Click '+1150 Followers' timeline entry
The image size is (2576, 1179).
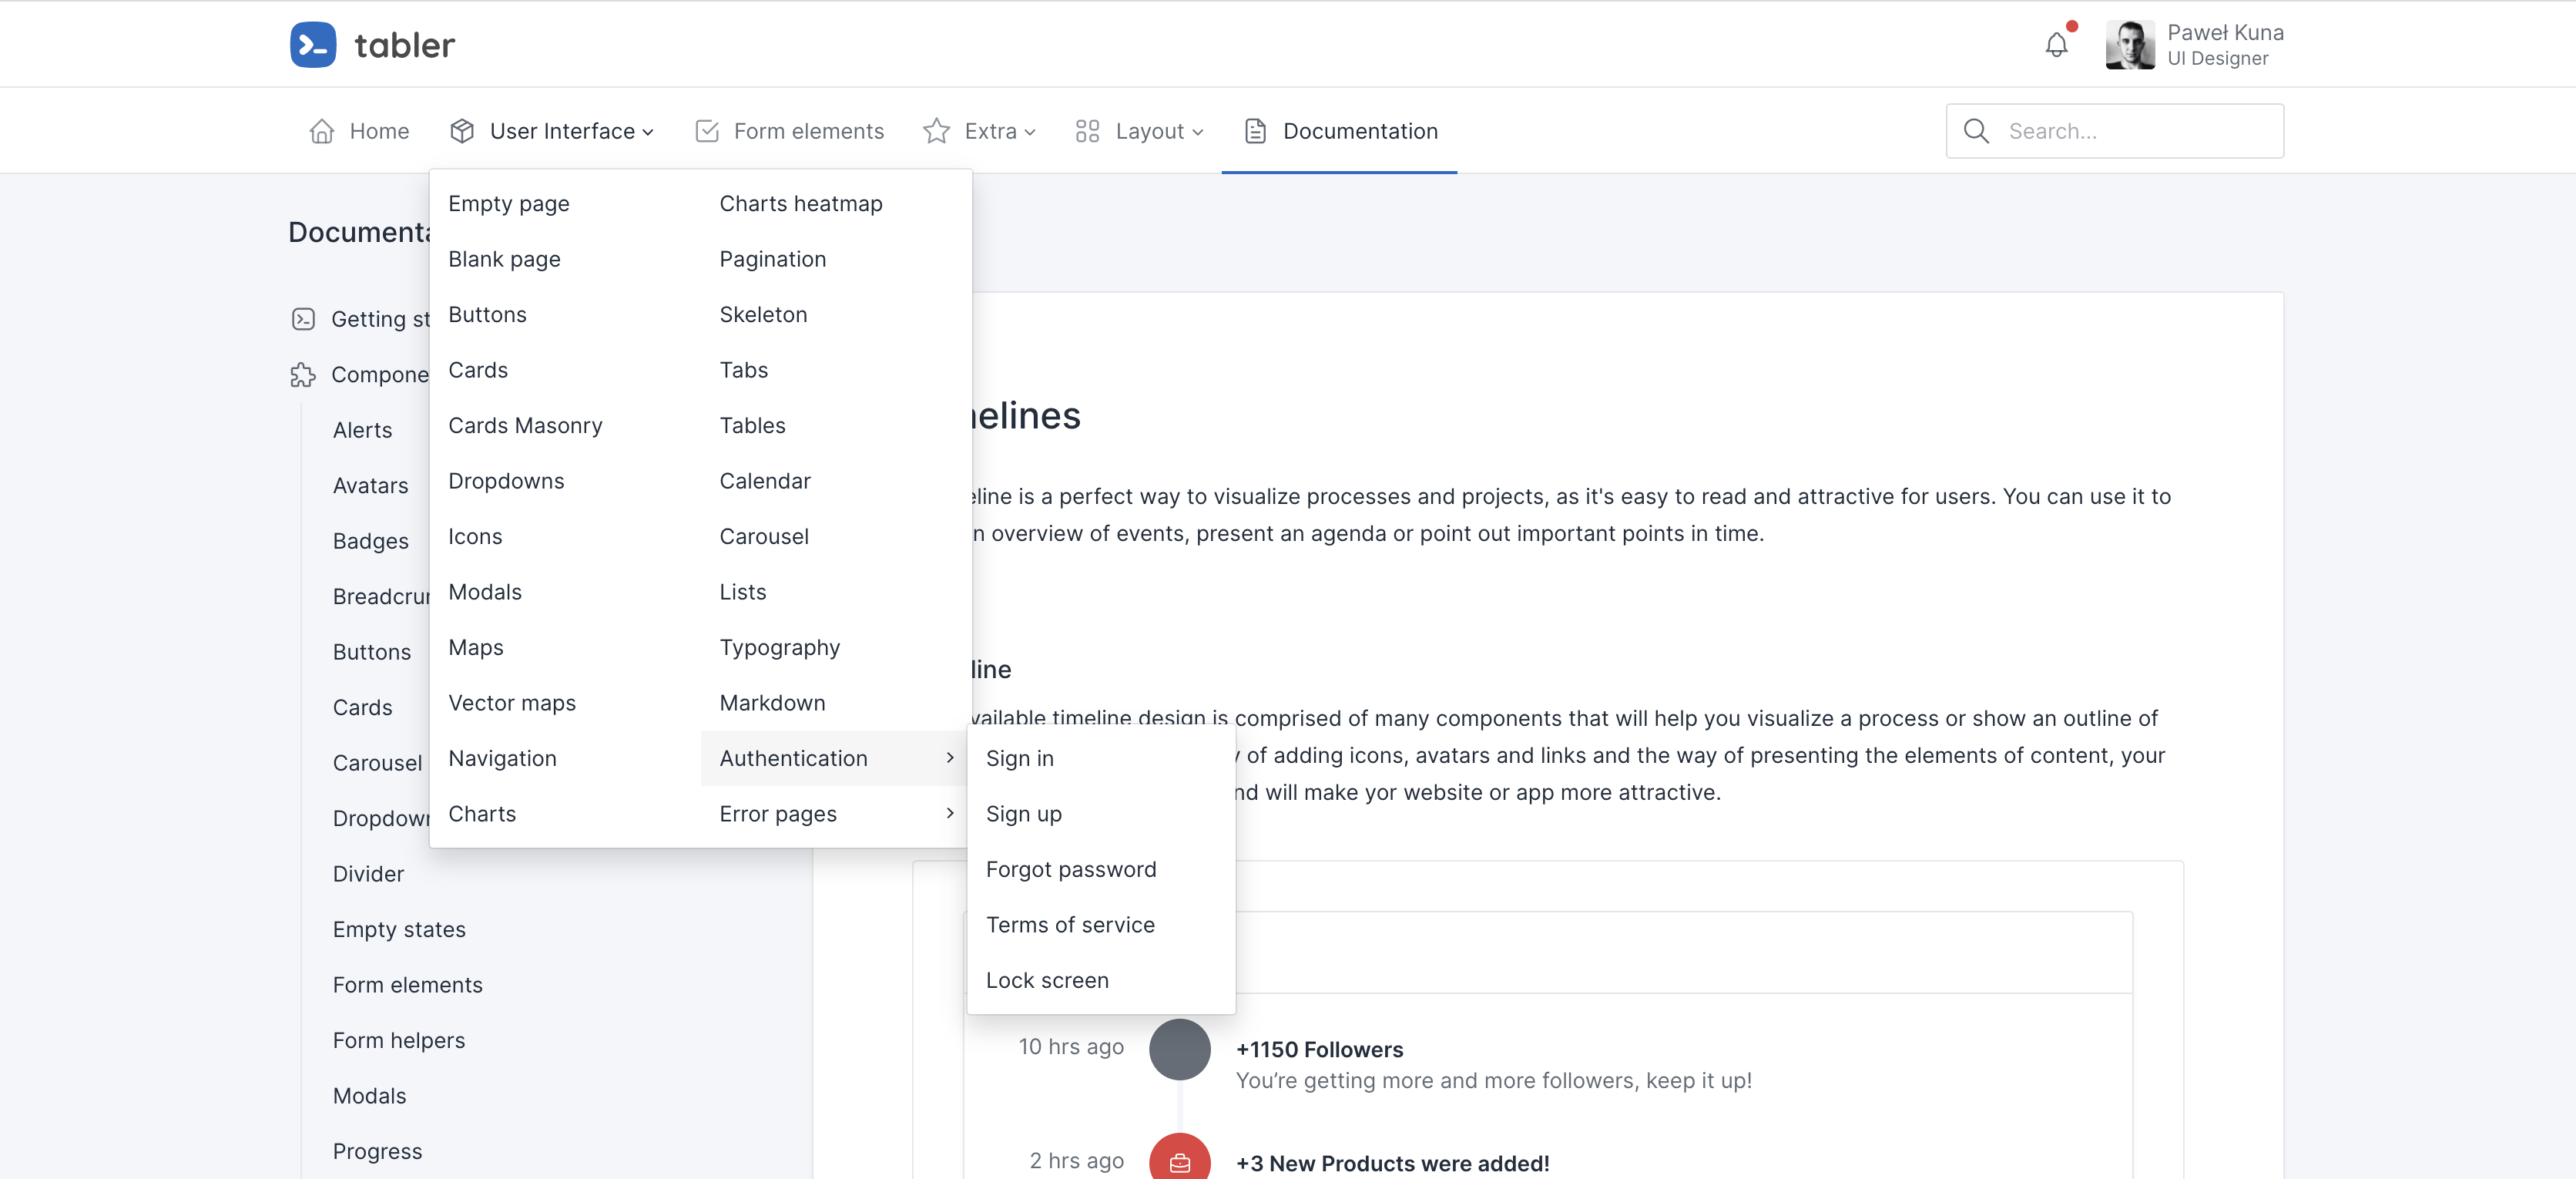coord(1319,1050)
